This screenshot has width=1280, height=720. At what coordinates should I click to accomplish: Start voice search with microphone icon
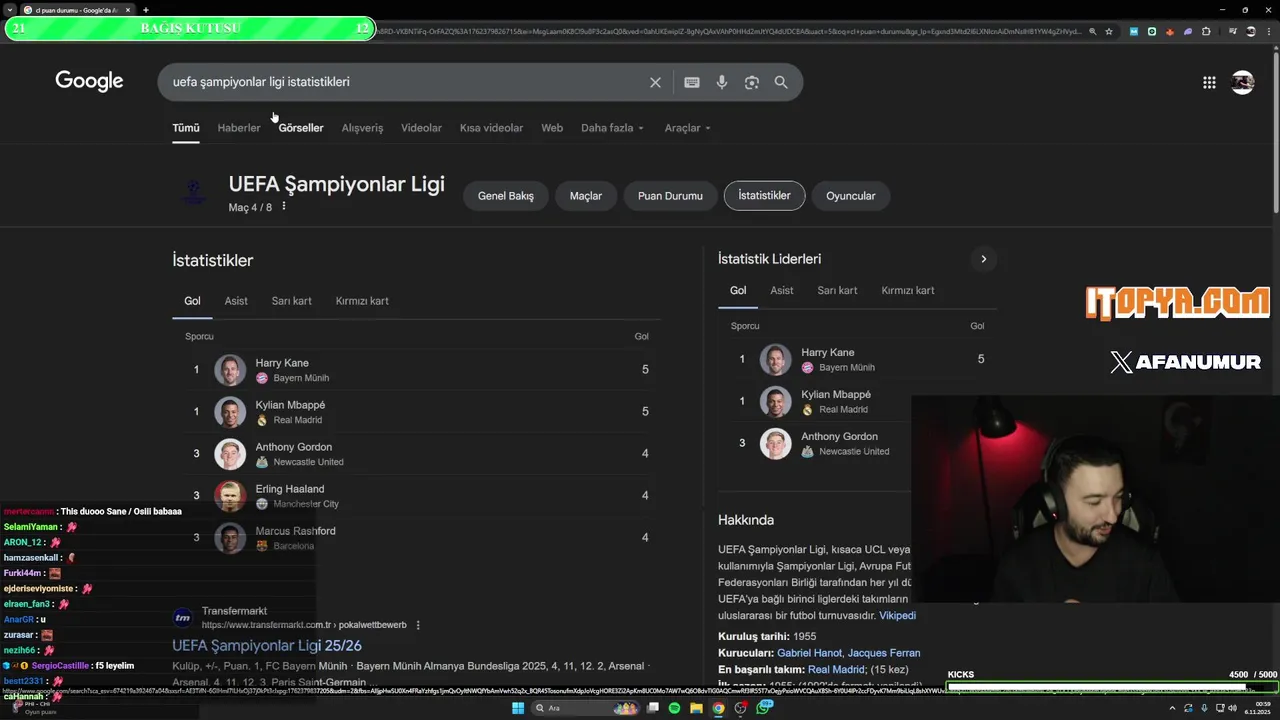click(722, 82)
